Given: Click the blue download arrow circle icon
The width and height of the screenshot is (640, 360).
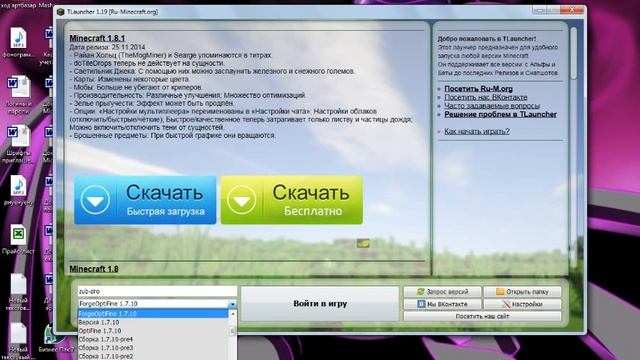Looking at the screenshot, I should pos(95,200).
